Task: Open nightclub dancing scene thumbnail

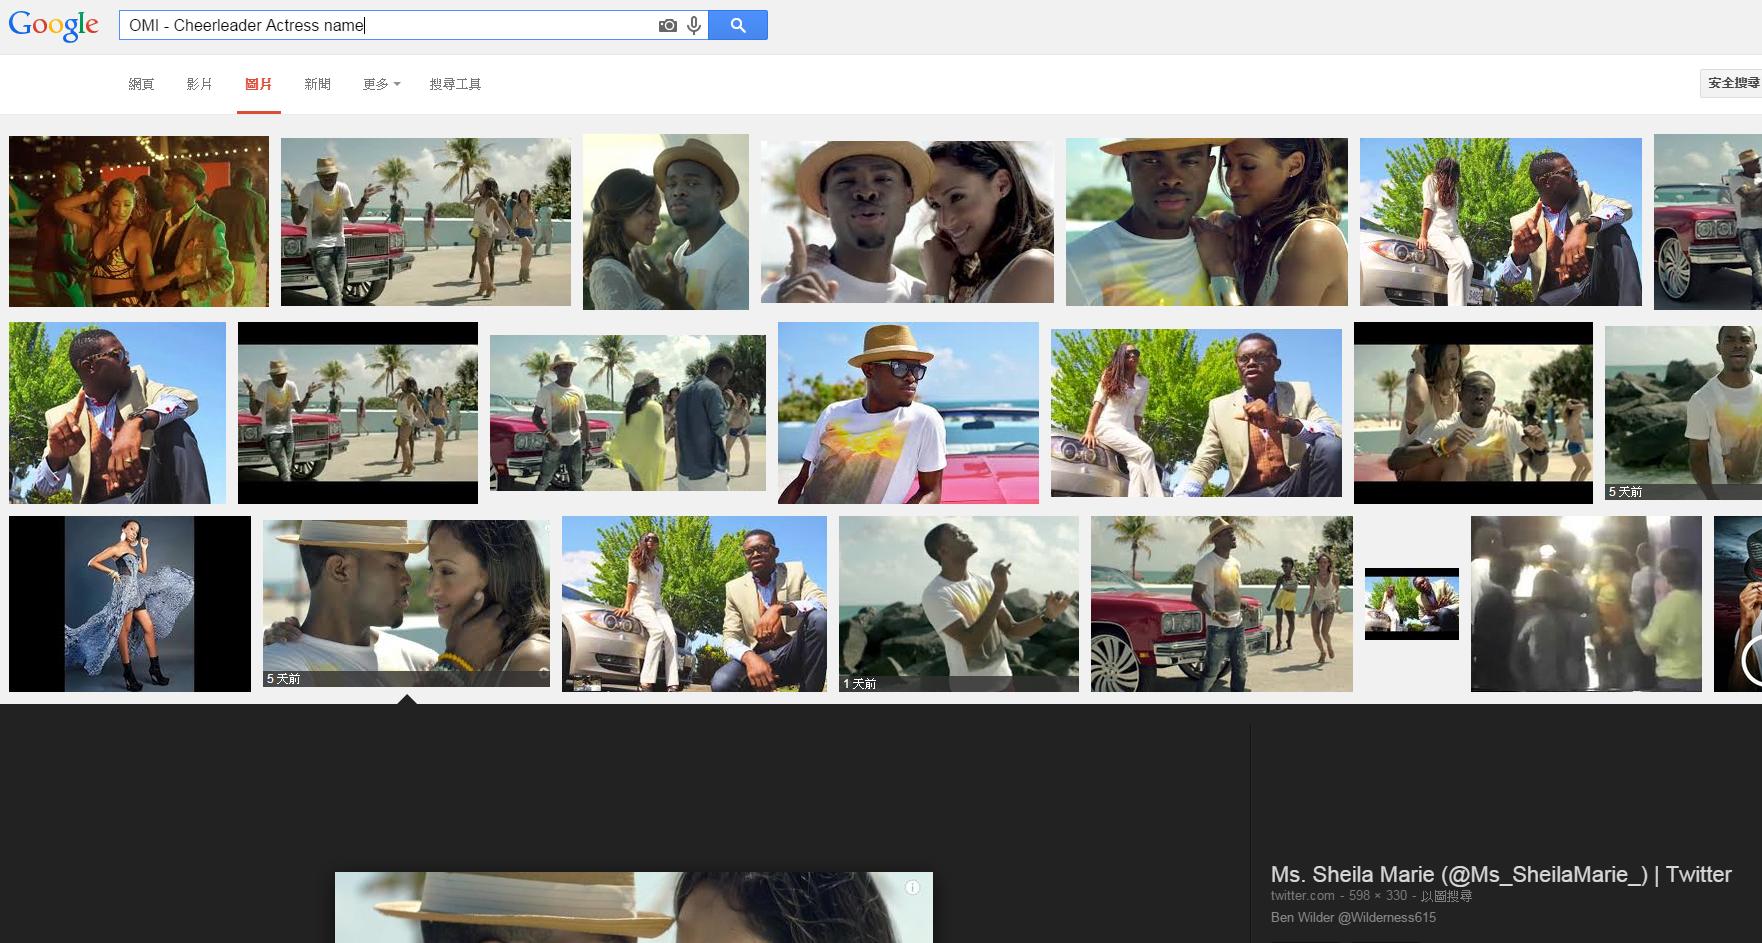Action: pyautogui.click(x=139, y=221)
